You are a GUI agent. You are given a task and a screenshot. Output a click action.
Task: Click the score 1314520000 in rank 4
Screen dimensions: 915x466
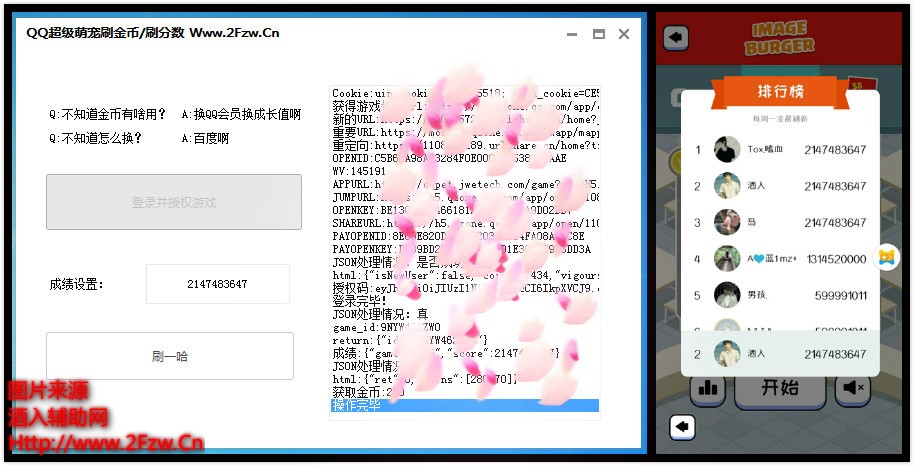click(836, 259)
